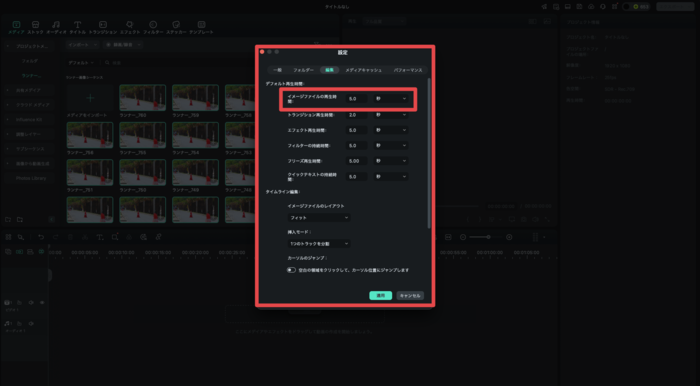Click the トランジション再生時間 2.0 field
The width and height of the screenshot is (700, 386).
click(x=356, y=115)
